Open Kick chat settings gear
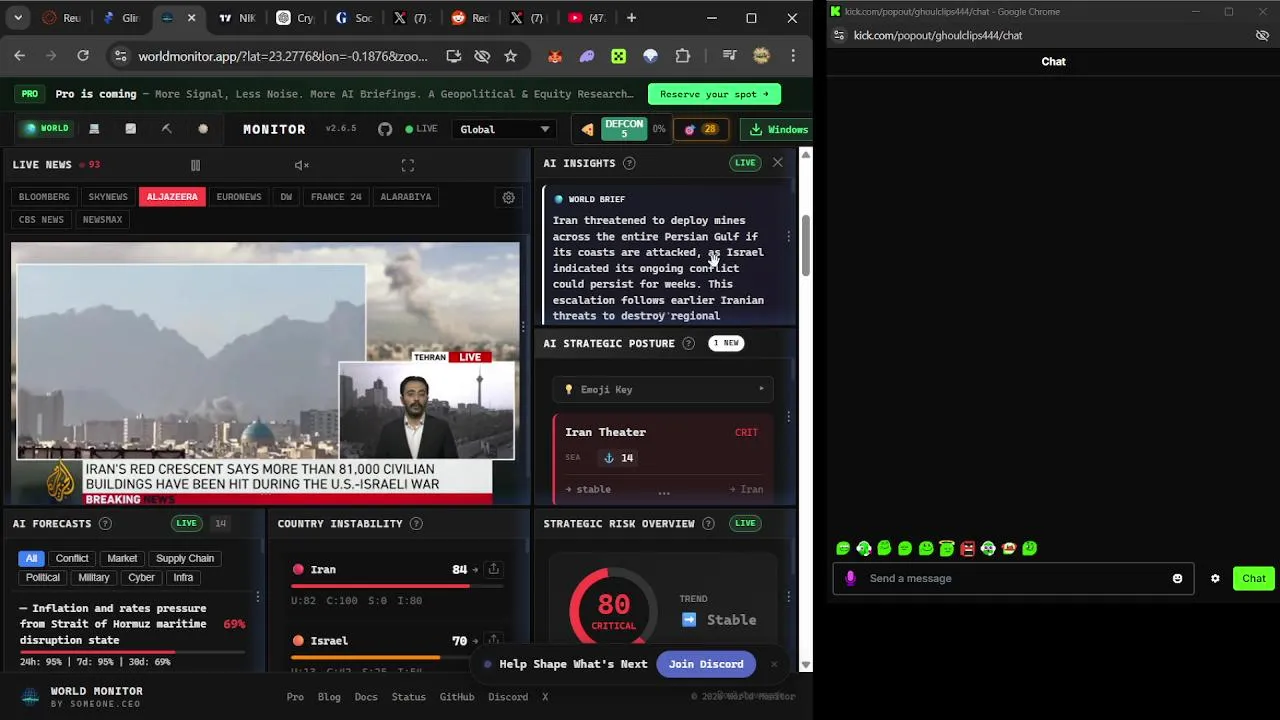This screenshot has width=1280, height=720. pos(1215,578)
